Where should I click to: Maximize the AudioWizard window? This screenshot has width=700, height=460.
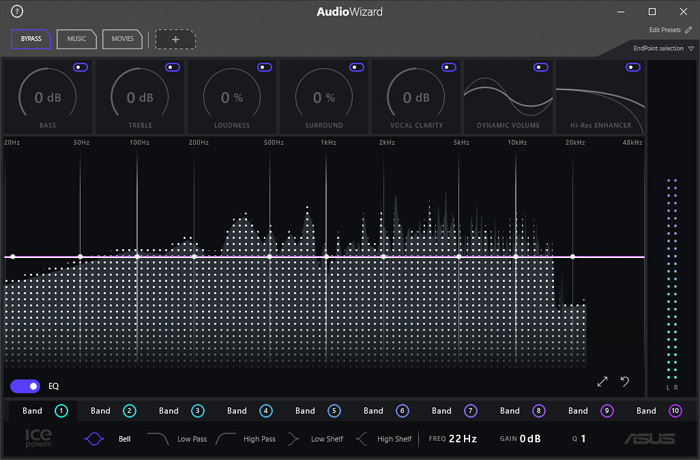coord(652,11)
